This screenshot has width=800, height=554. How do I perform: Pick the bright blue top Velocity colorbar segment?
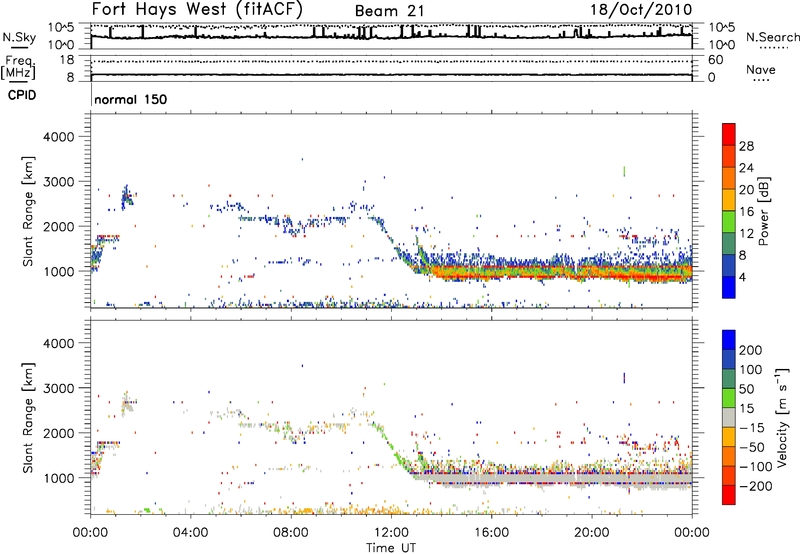729,340
